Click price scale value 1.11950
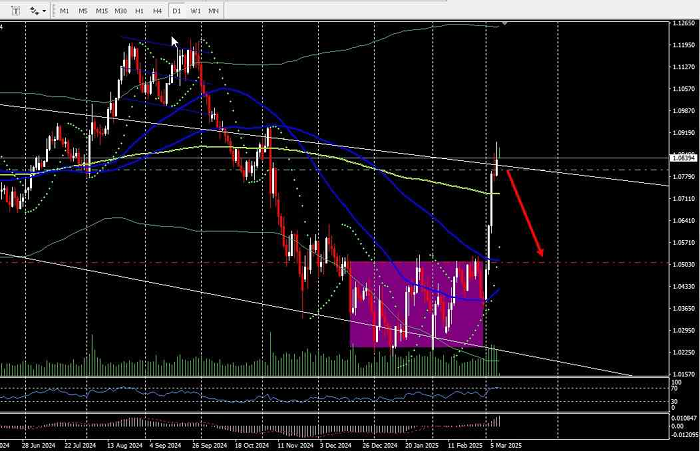The height and width of the screenshot is (451, 700). tap(684, 45)
